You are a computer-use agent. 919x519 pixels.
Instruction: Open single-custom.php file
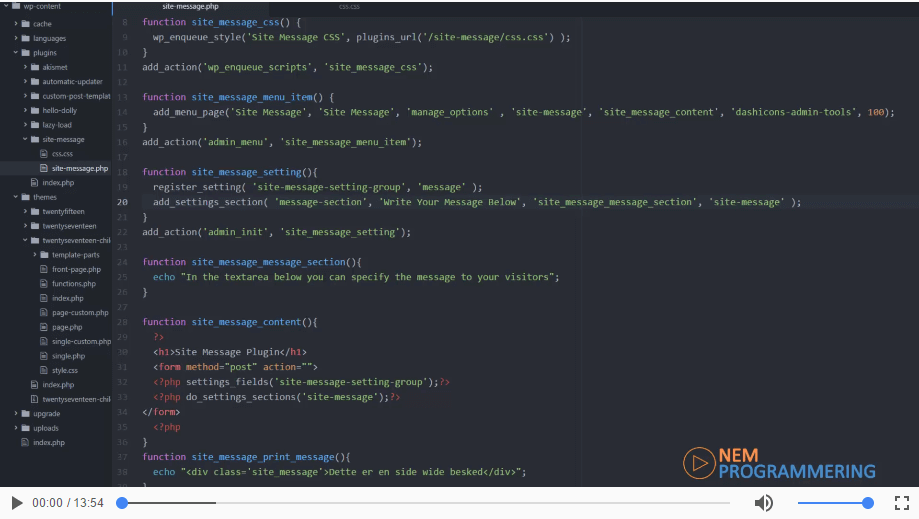click(x=81, y=342)
